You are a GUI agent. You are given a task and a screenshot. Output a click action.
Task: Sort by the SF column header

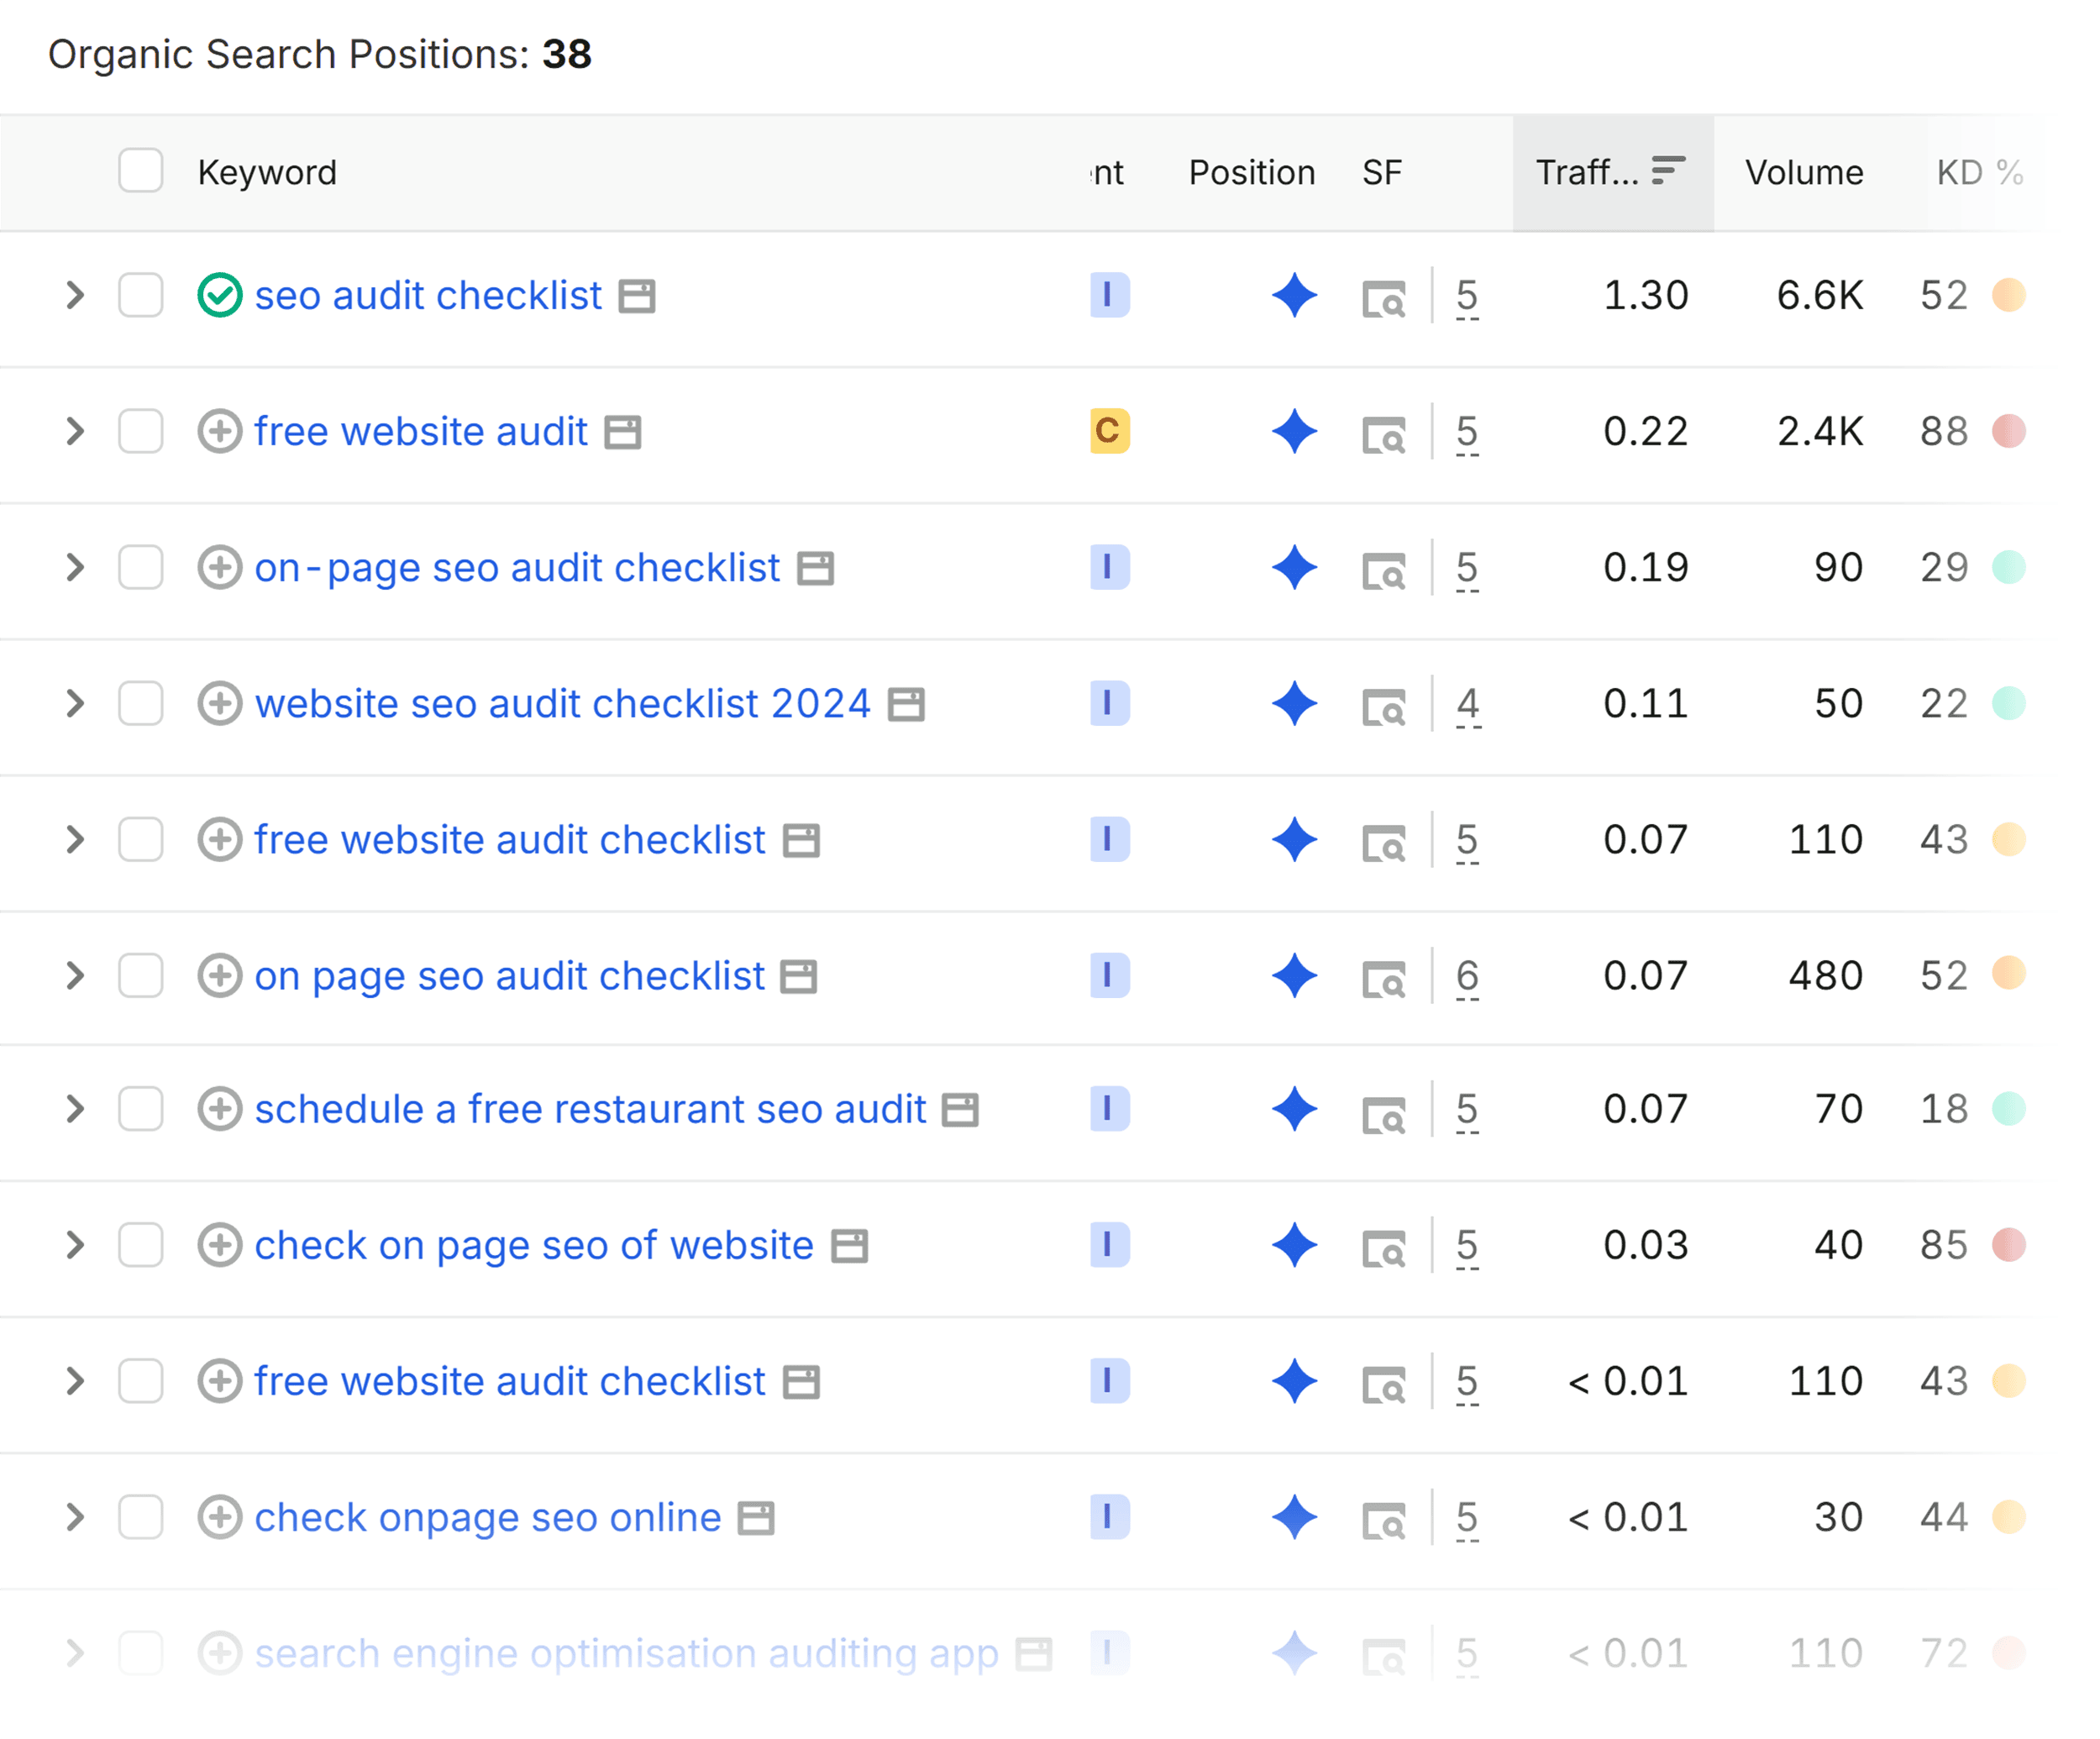pyautogui.click(x=1382, y=173)
